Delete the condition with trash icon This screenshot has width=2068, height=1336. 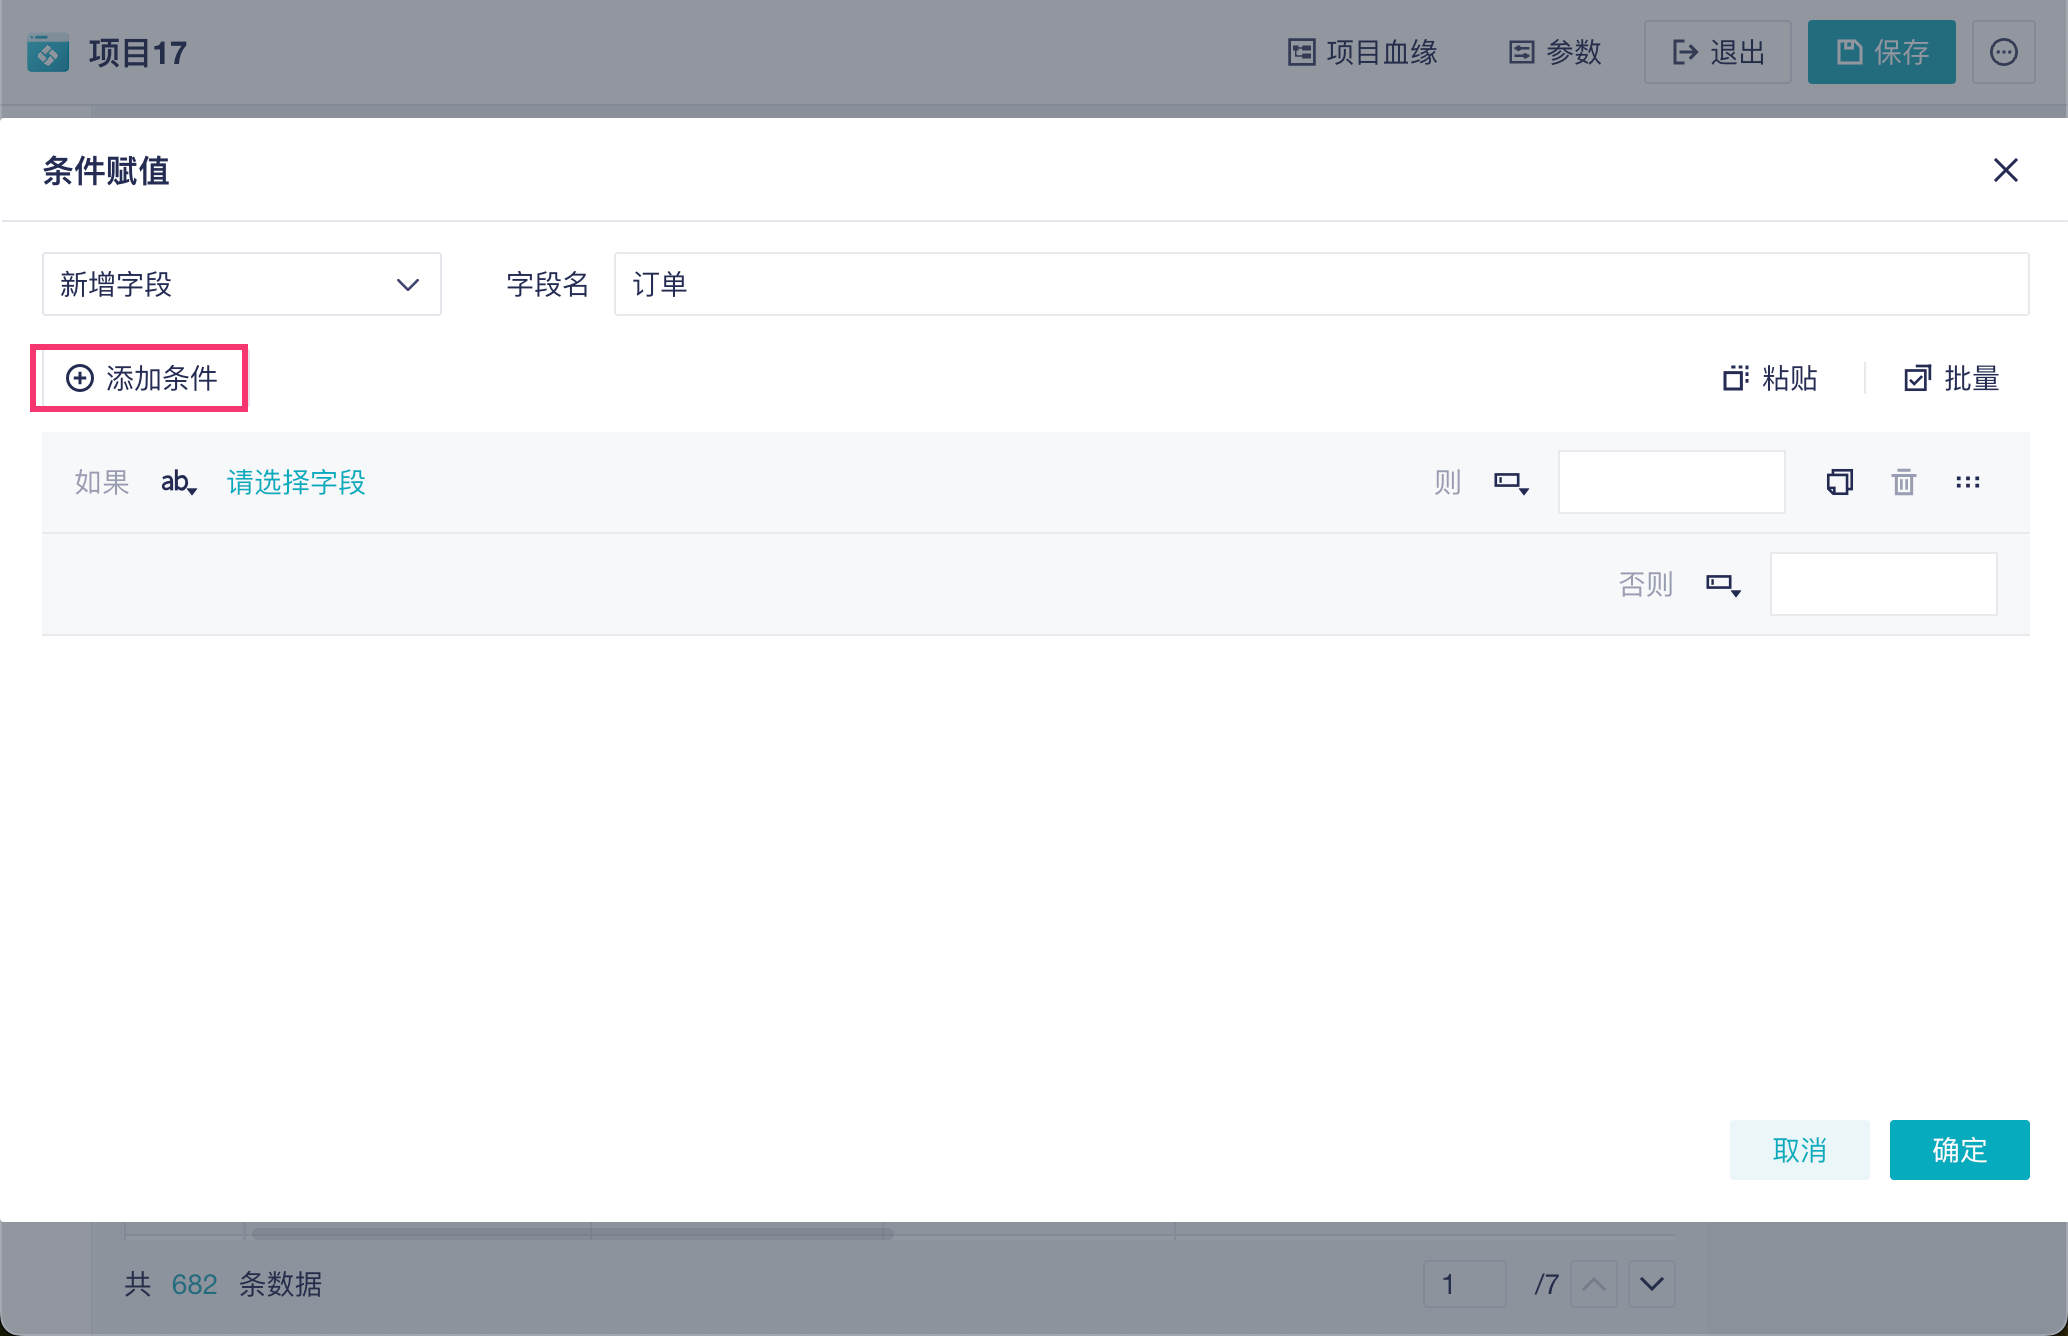click(x=1903, y=482)
